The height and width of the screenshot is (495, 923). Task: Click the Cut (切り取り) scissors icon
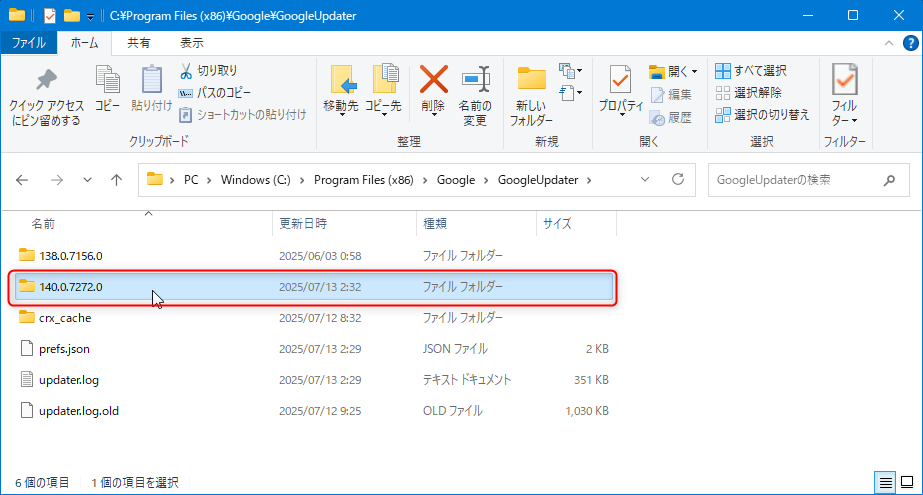coord(186,71)
